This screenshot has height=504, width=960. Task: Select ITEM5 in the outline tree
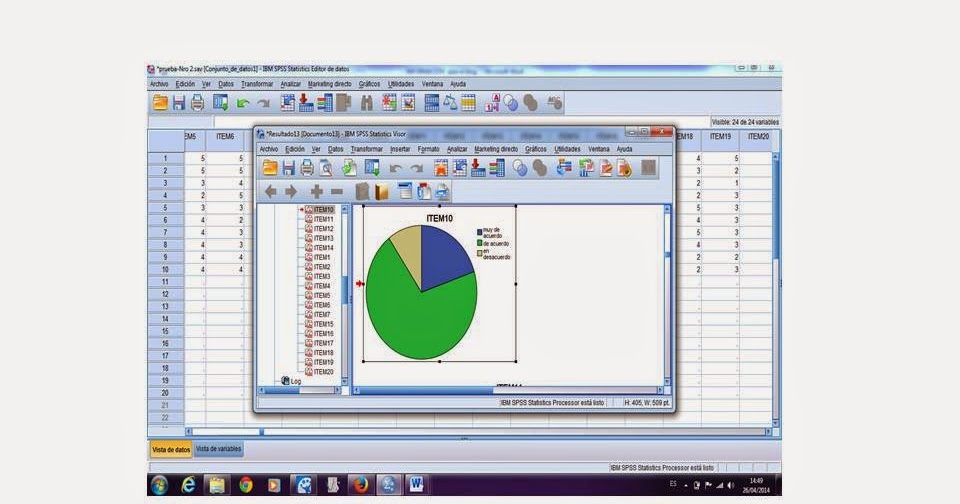321,296
